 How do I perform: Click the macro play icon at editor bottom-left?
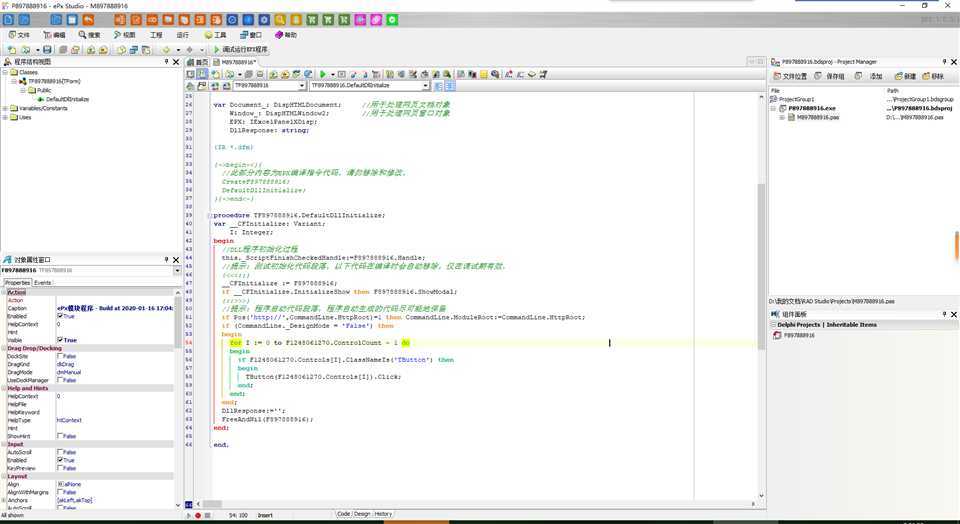(x=189, y=515)
